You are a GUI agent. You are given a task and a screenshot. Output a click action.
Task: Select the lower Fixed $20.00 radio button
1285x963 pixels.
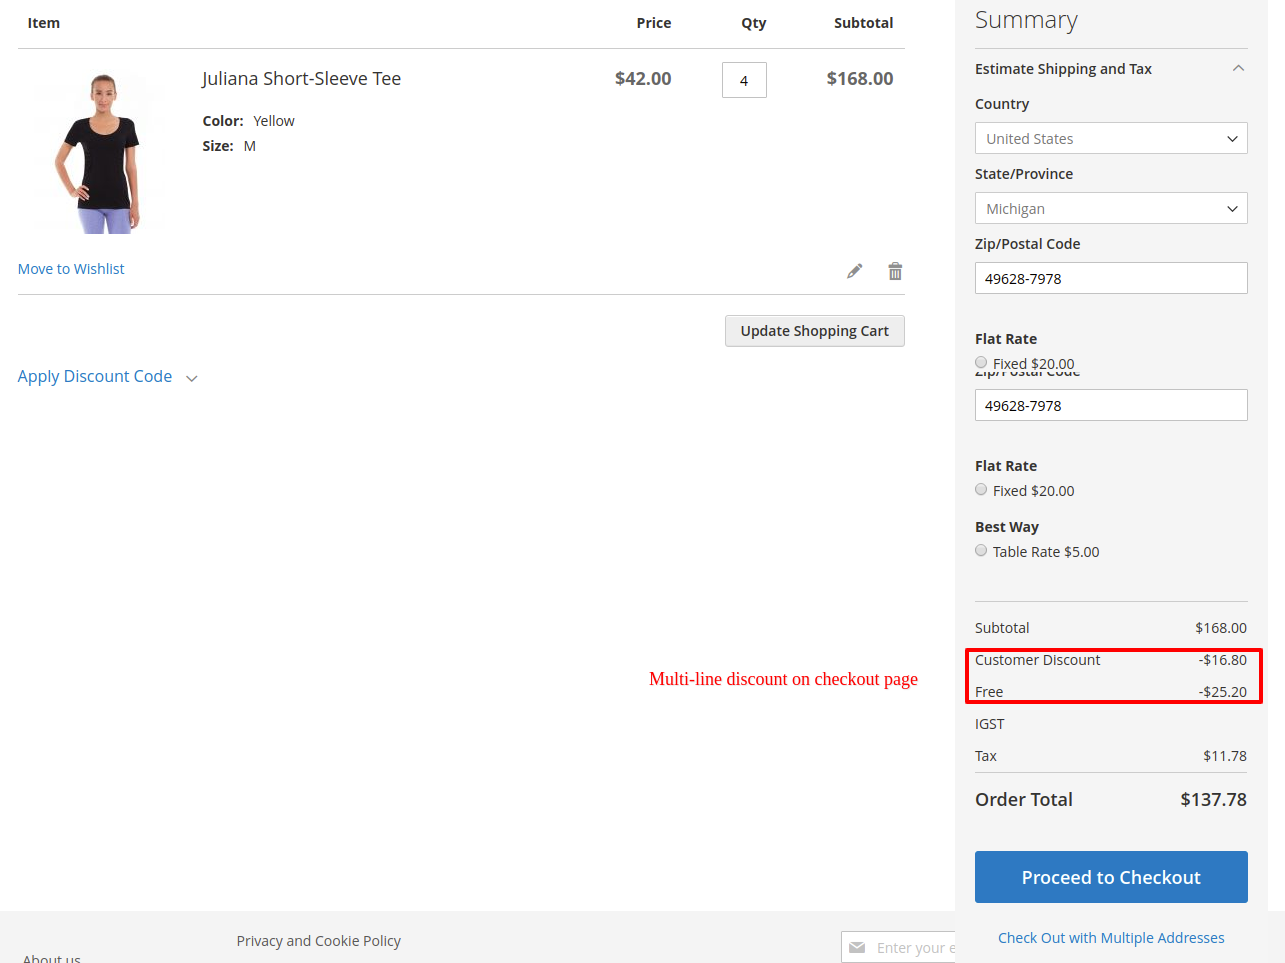point(981,490)
